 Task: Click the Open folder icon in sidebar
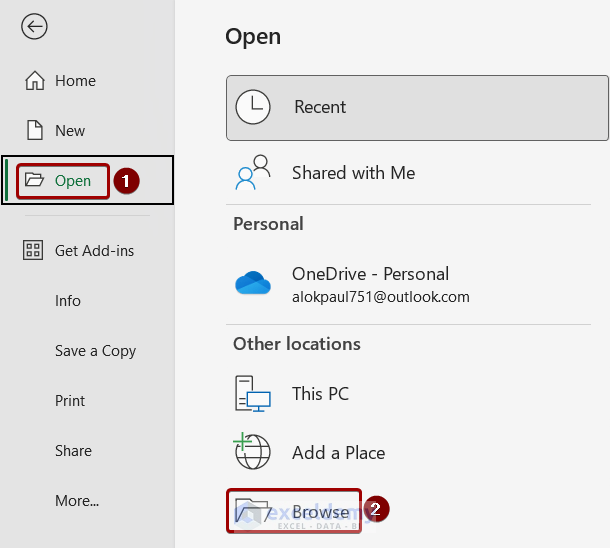[x=34, y=181]
